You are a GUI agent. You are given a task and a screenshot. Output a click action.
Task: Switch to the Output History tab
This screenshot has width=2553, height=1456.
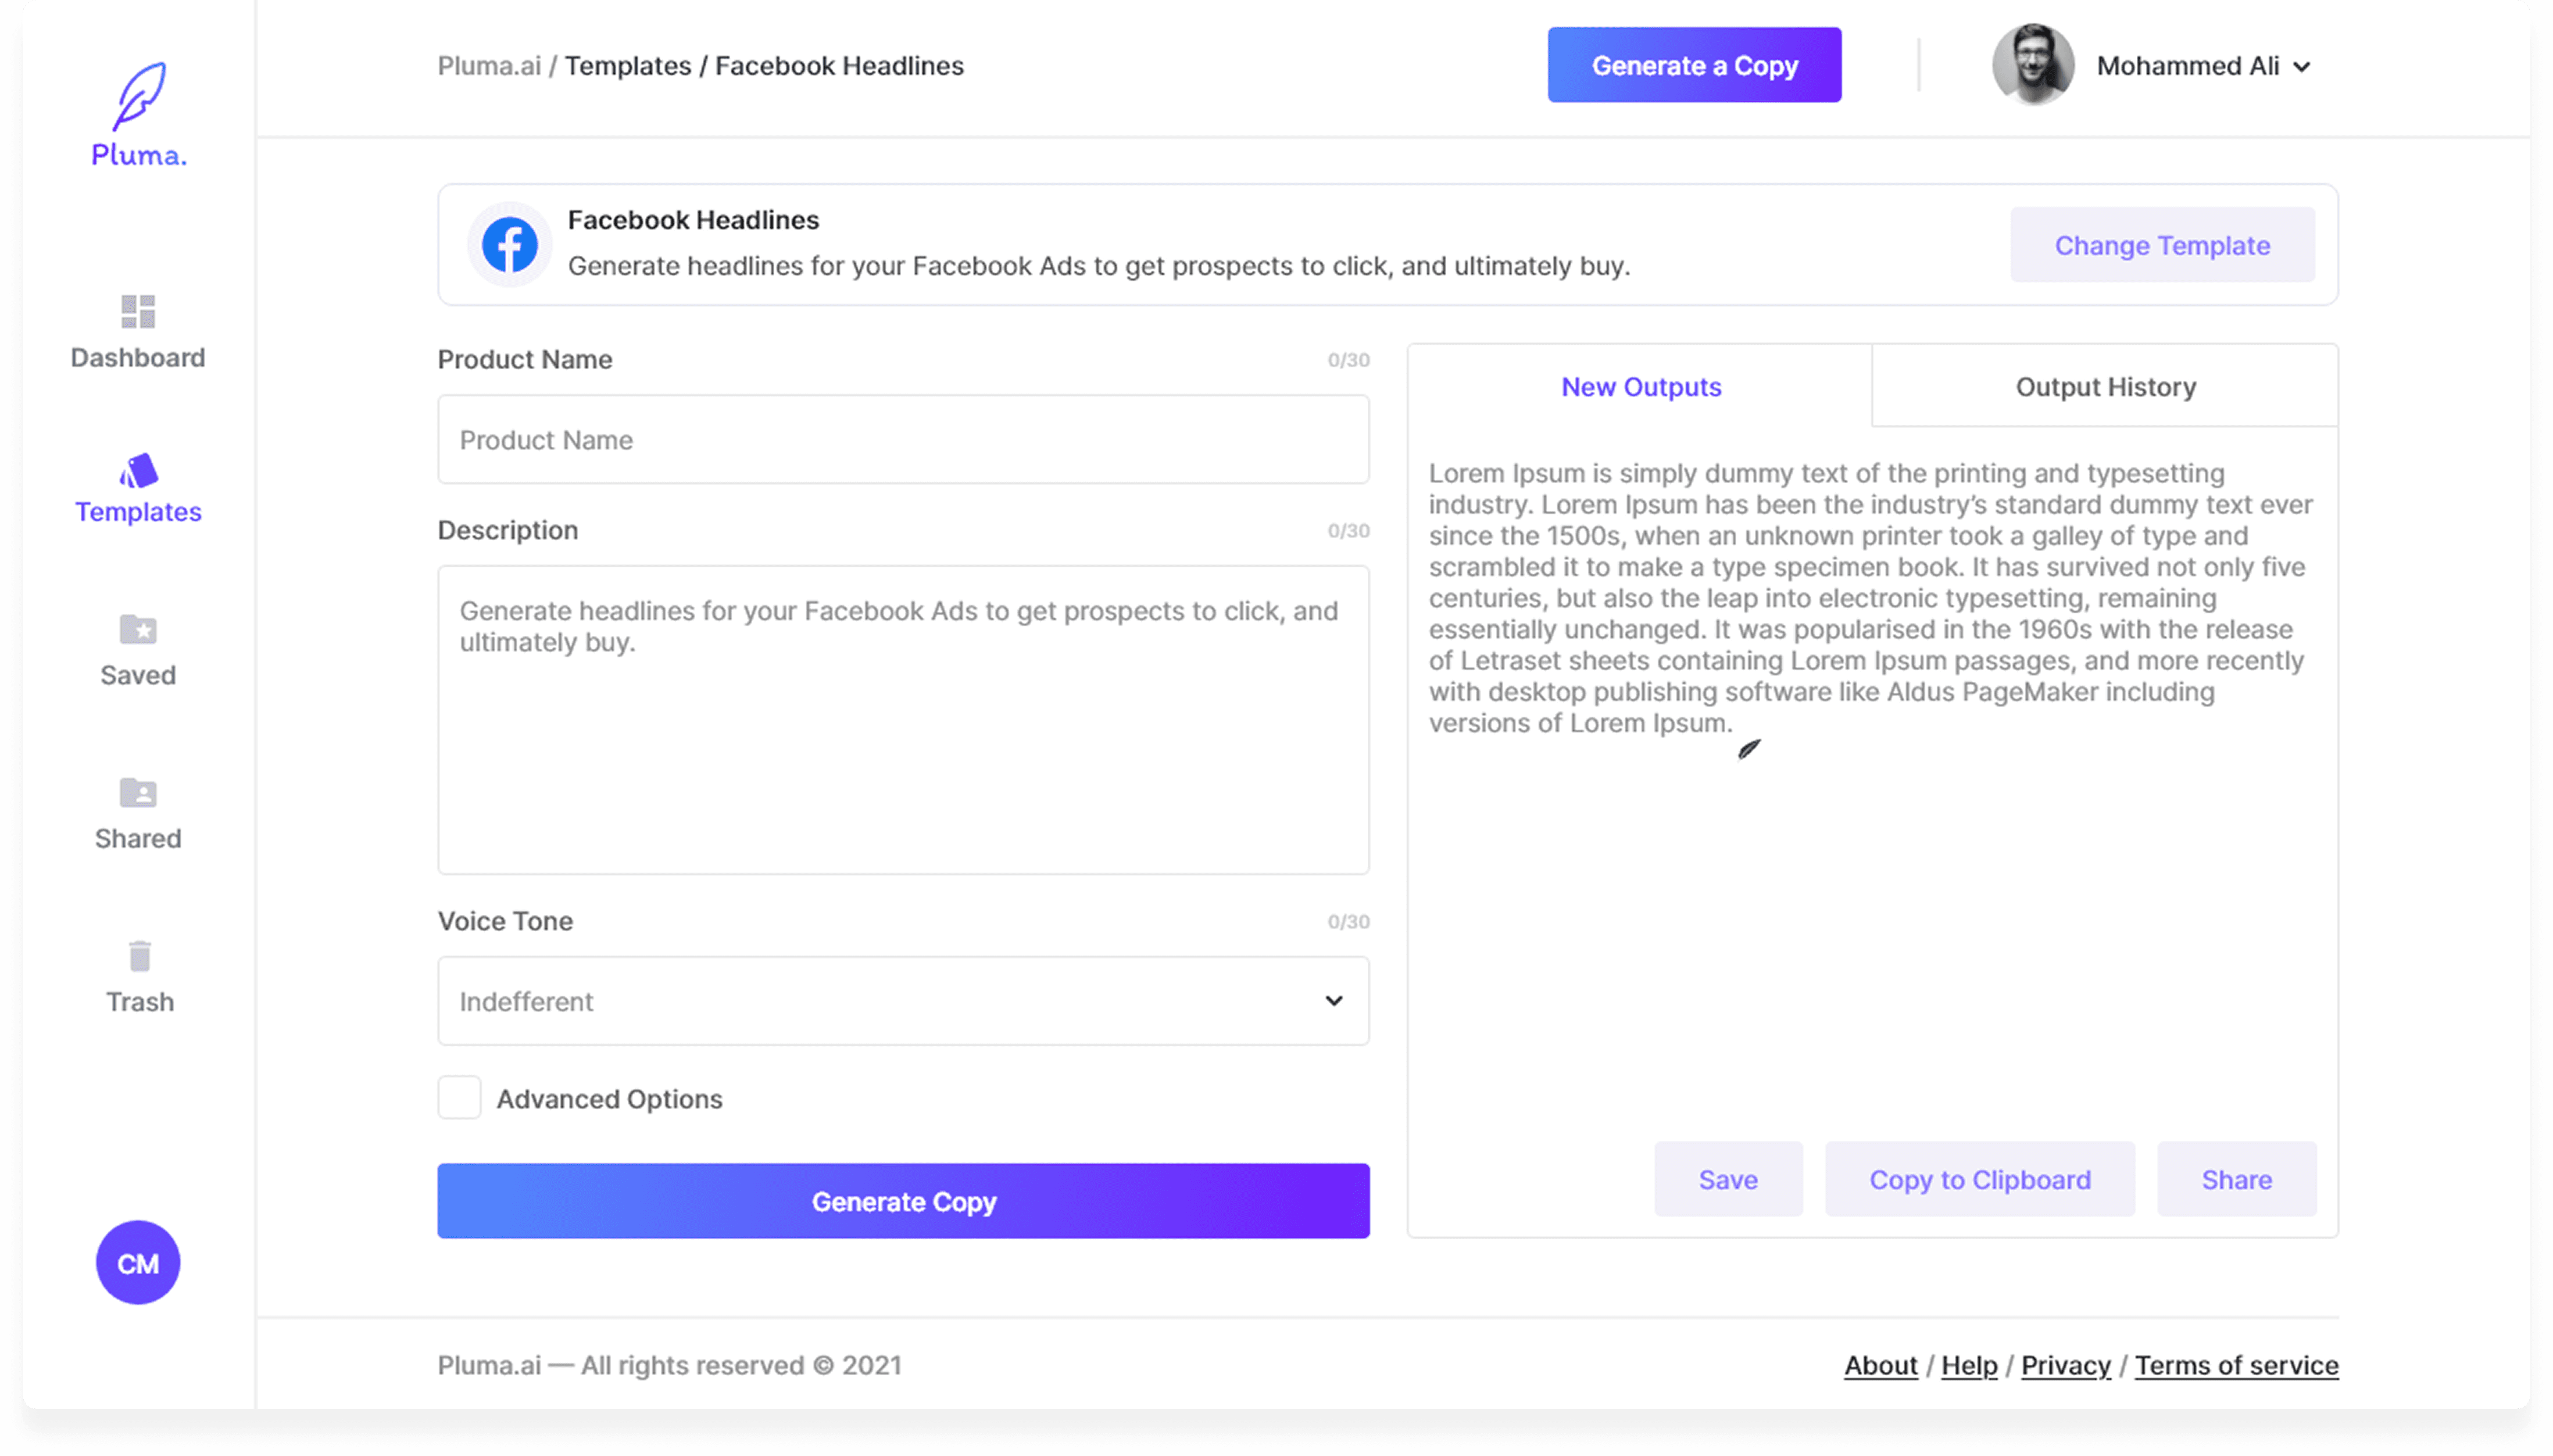pos(2105,387)
